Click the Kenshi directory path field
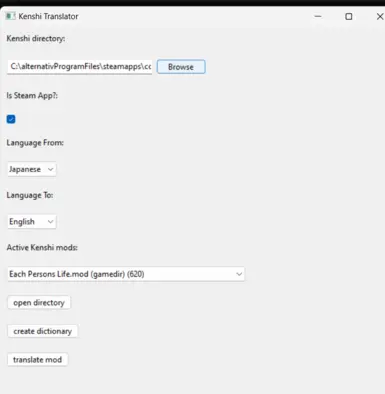Image resolution: width=385 pixels, height=394 pixels. (80, 67)
